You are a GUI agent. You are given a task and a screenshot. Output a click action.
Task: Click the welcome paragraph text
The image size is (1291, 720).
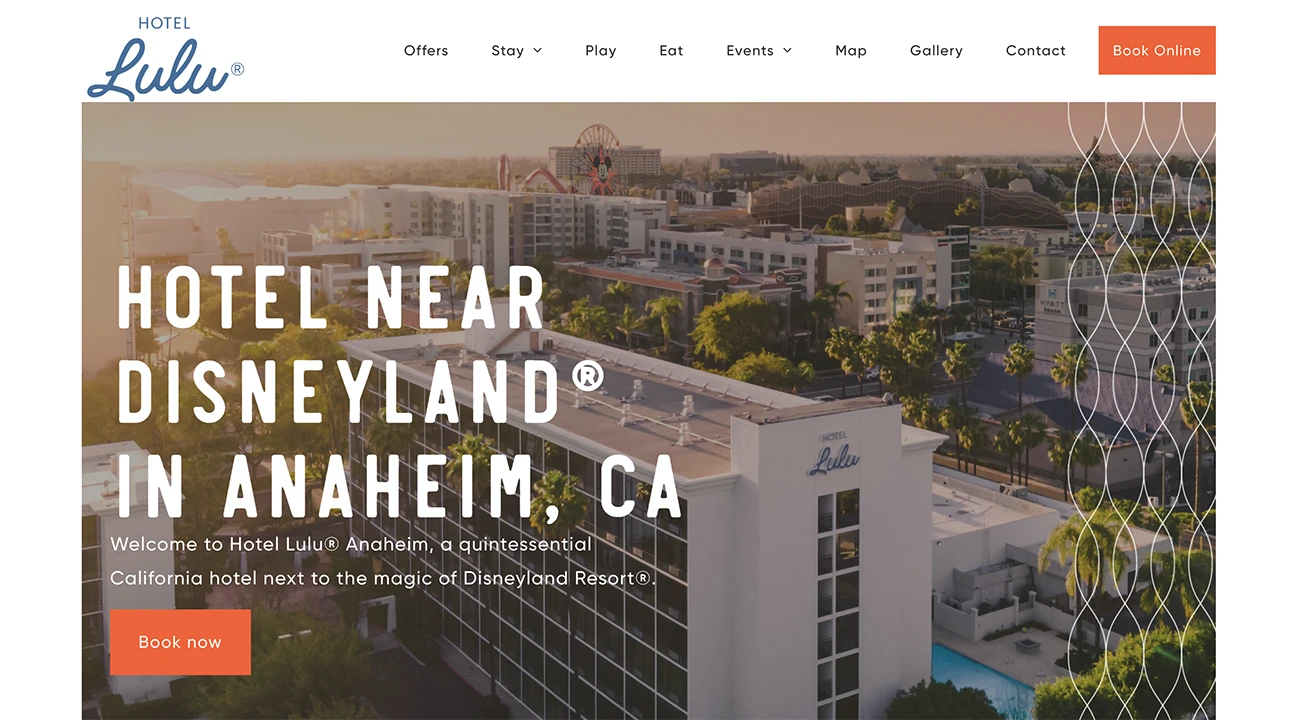(383, 561)
